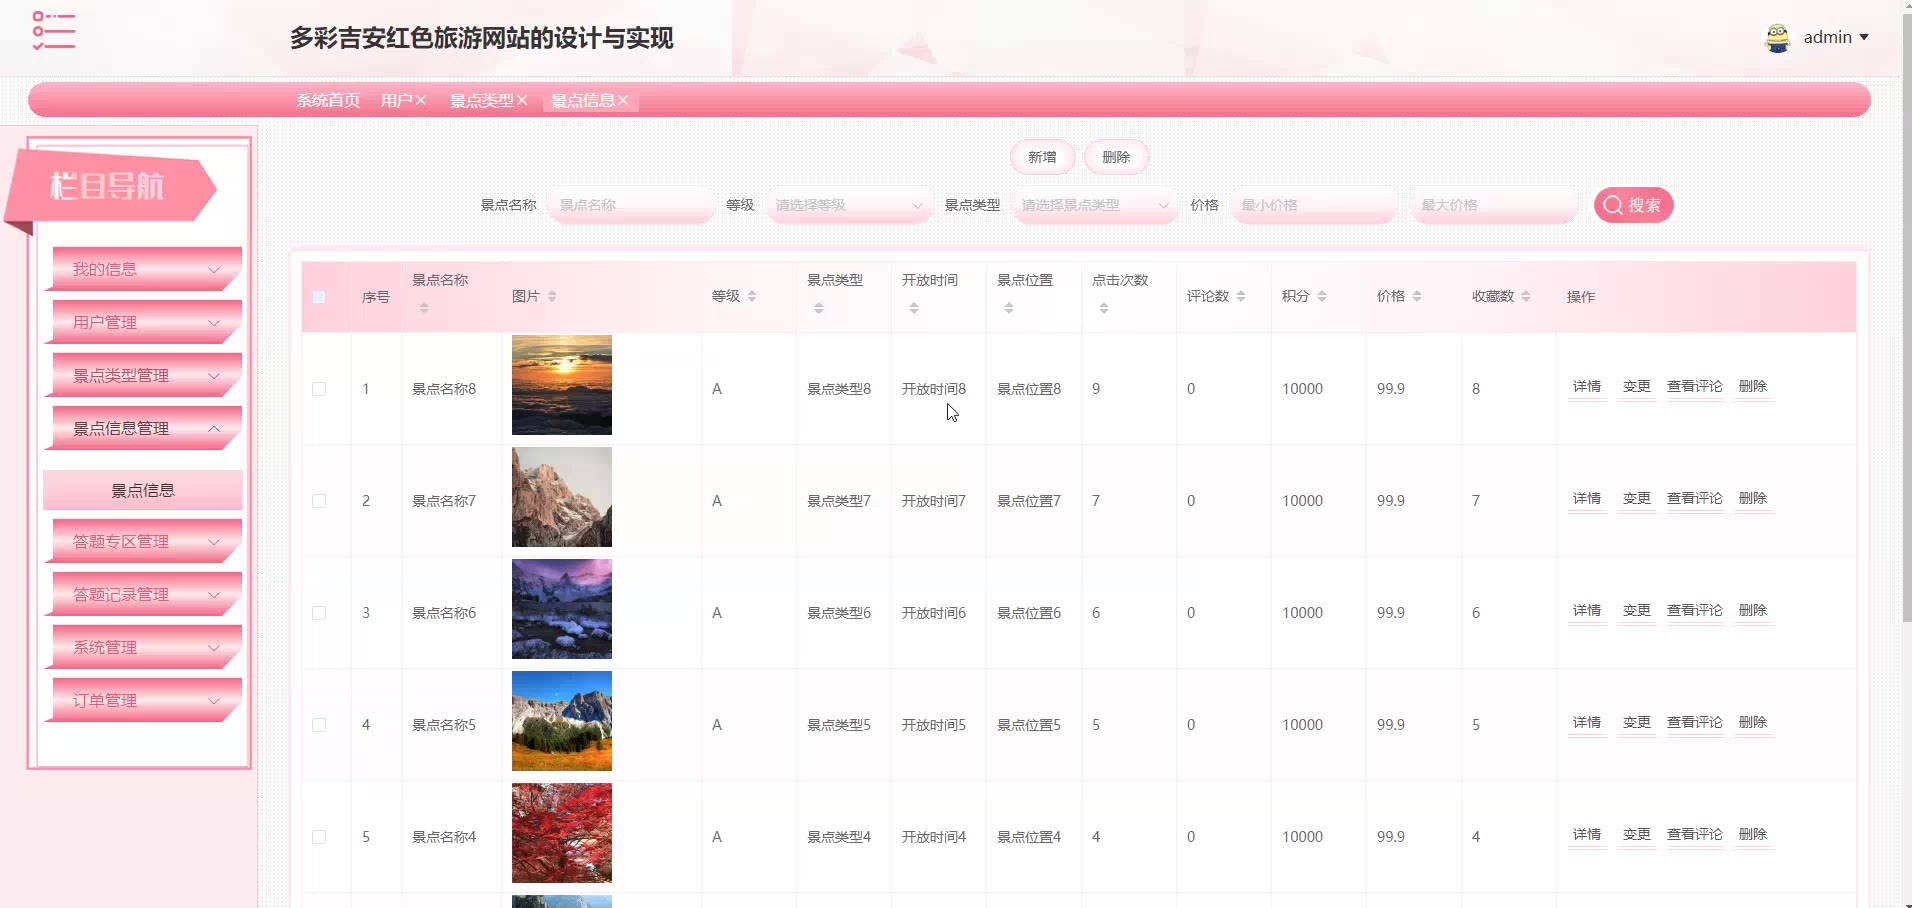
Task: Sort by the 开放时间 column sort icon
Action: [914, 308]
